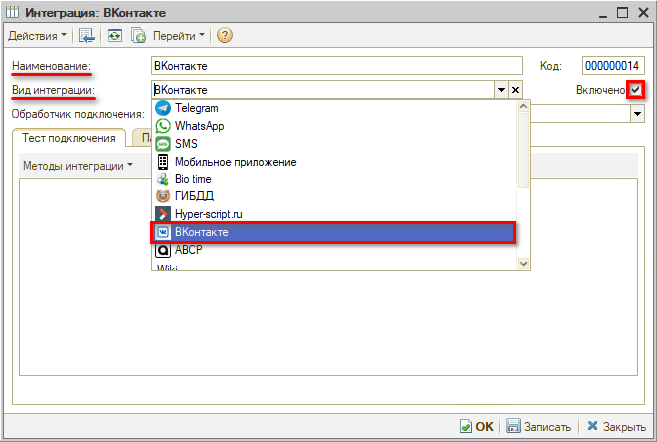This screenshot has height=442, width=657.
Task: Click the WhatsApp phone icon
Action: tap(163, 126)
